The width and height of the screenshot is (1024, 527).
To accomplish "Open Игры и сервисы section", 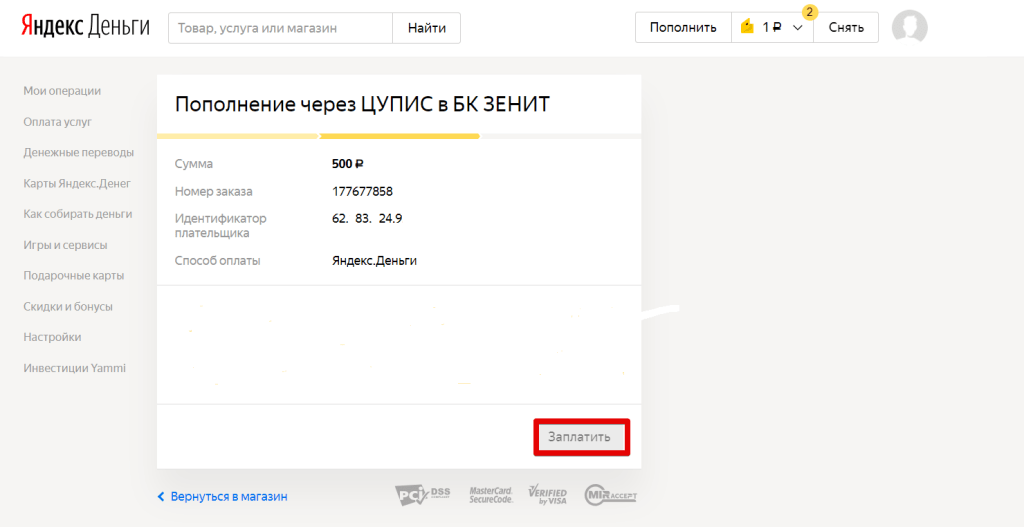I will (65, 245).
